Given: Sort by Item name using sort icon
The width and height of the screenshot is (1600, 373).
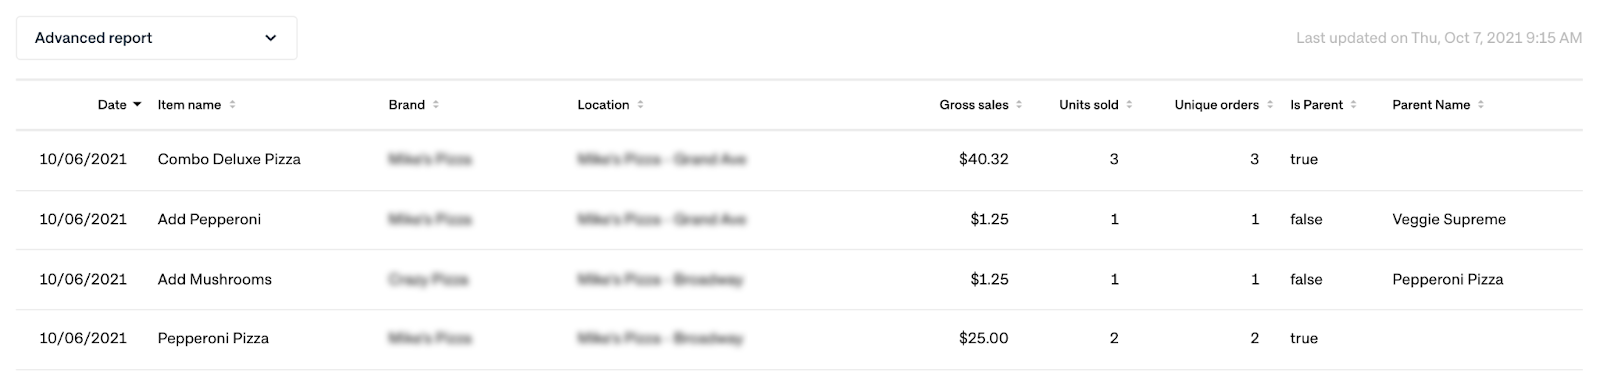Looking at the screenshot, I should [x=232, y=105].
